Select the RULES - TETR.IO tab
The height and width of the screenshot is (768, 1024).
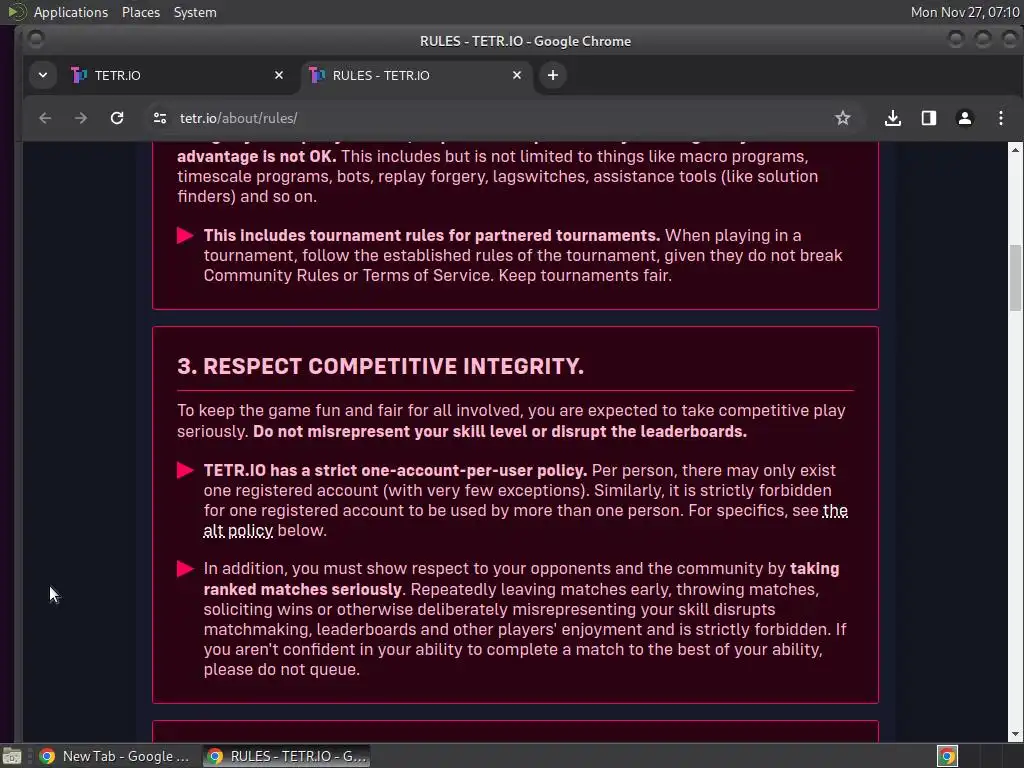(415, 75)
